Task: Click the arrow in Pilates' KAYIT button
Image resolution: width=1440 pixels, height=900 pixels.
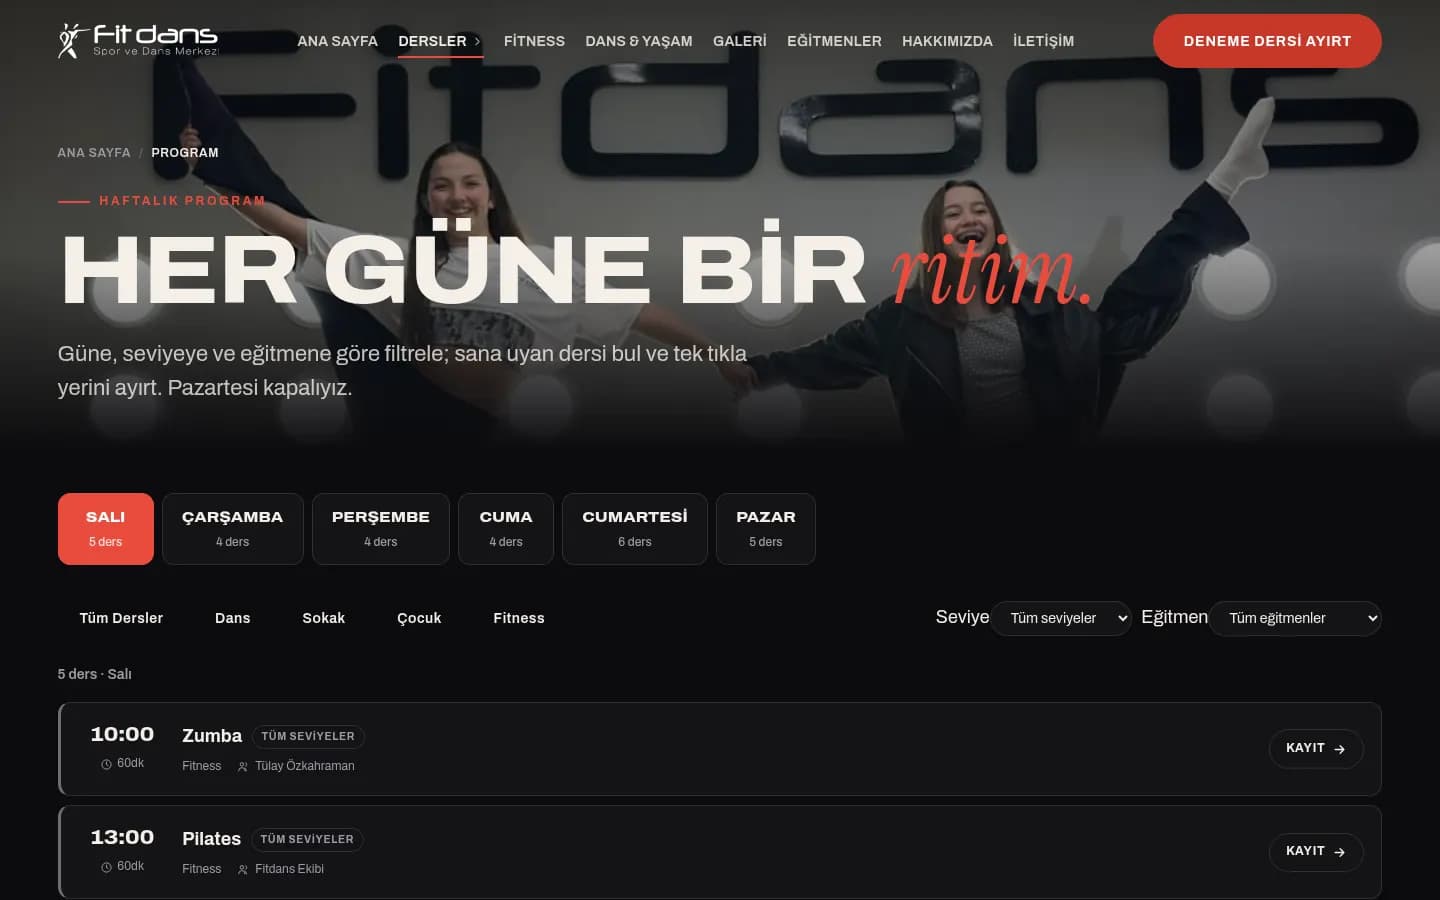Action: 1339,852
